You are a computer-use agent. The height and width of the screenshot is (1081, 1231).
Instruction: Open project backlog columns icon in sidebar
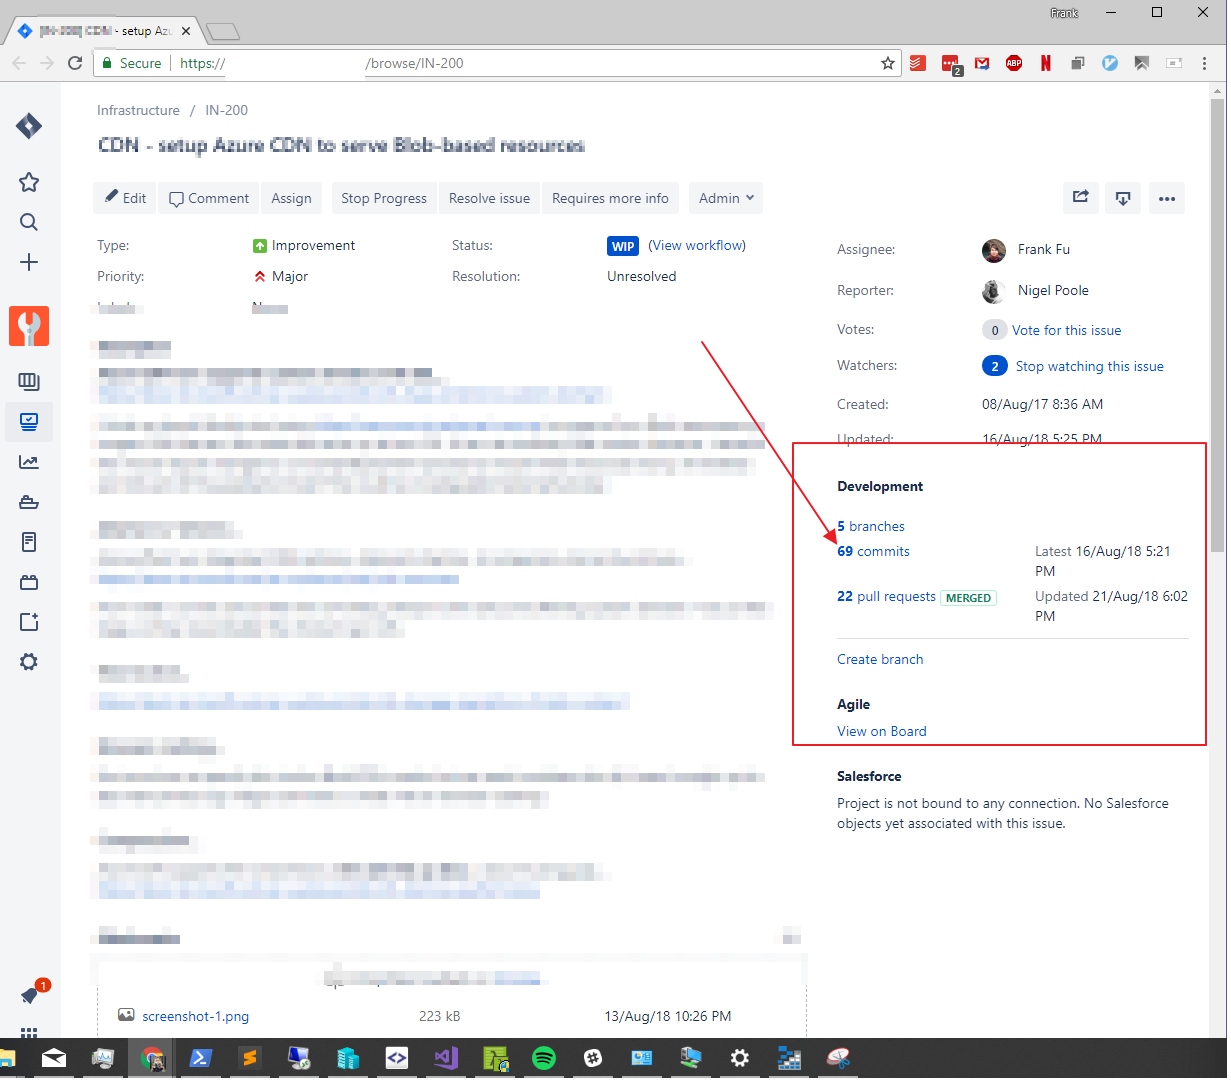[29, 382]
